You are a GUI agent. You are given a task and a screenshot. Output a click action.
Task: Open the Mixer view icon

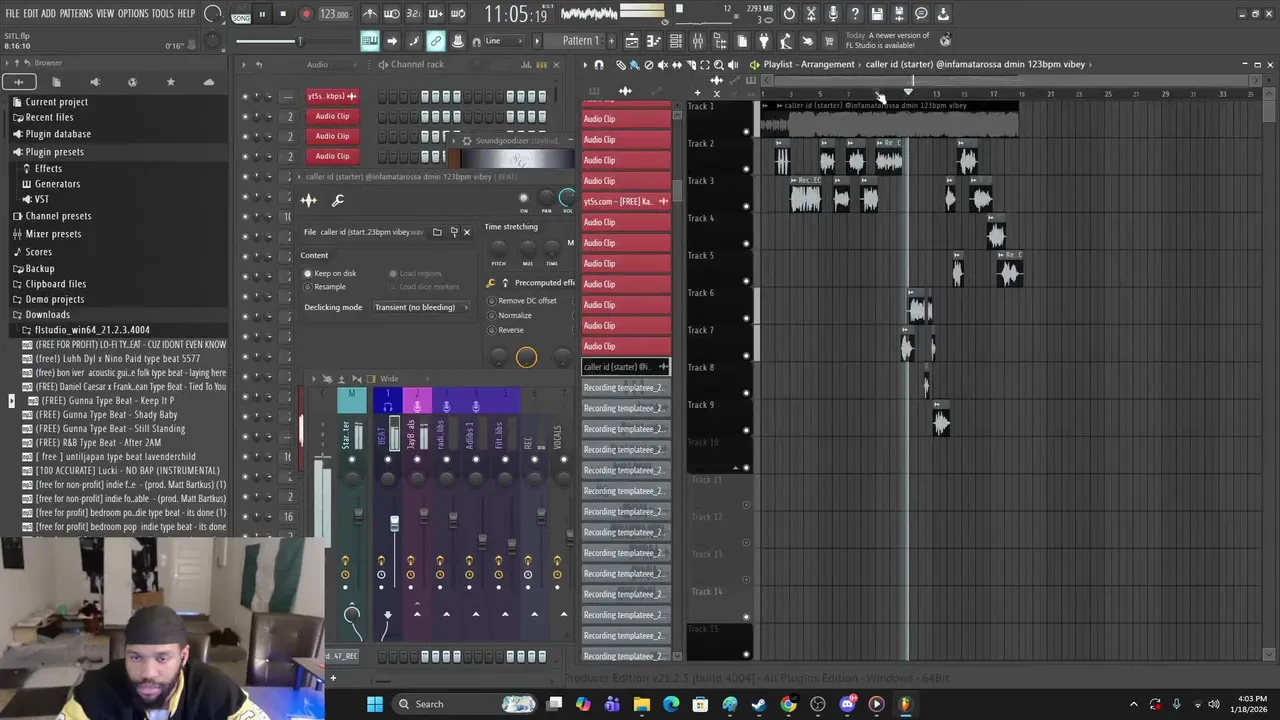(698, 41)
